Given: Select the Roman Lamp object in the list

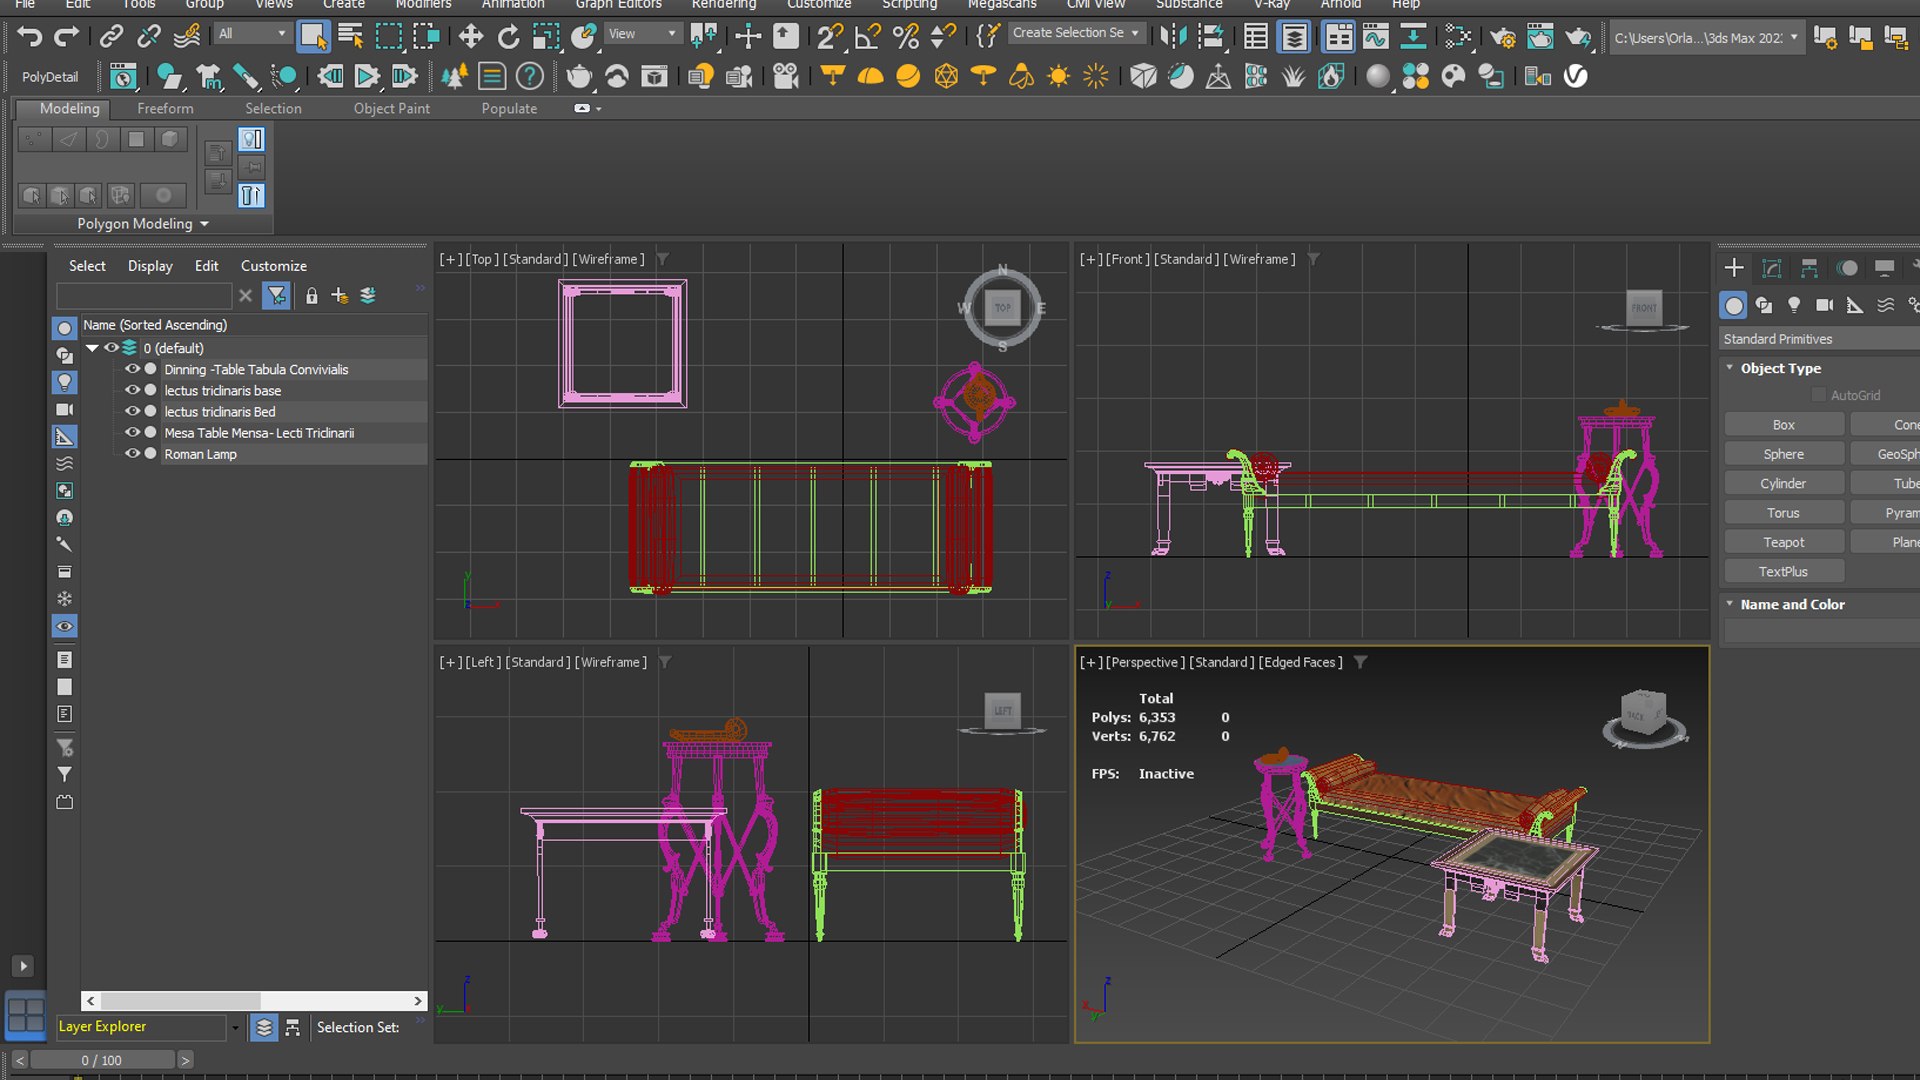Looking at the screenshot, I should click(200, 454).
